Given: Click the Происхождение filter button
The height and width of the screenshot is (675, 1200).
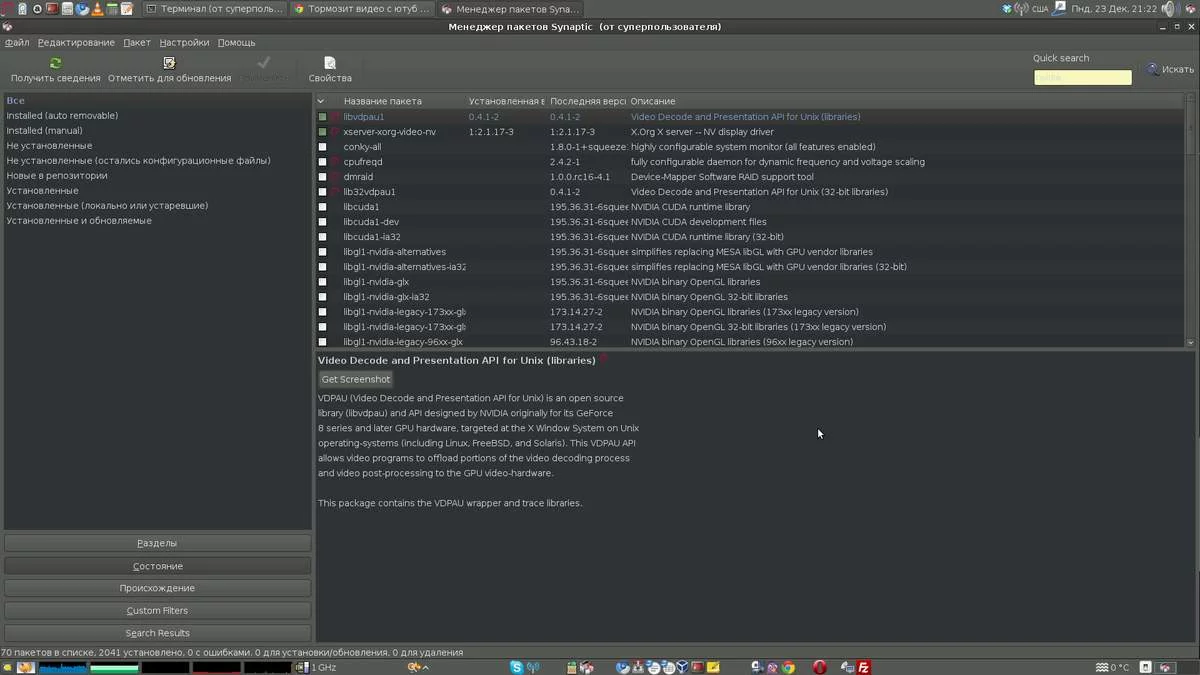Looking at the screenshot, I should 157,588.
